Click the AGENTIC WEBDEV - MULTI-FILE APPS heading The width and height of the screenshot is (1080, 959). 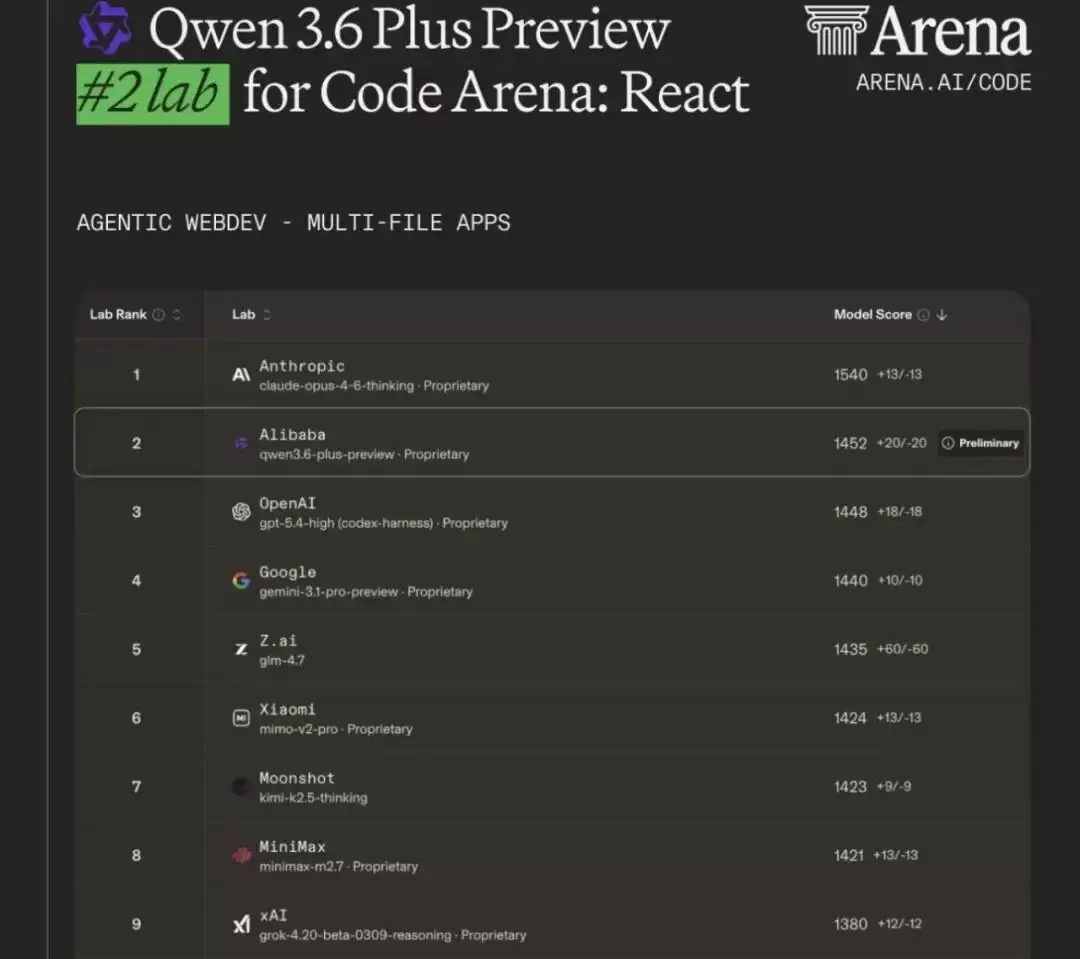[x=293, y=223]
